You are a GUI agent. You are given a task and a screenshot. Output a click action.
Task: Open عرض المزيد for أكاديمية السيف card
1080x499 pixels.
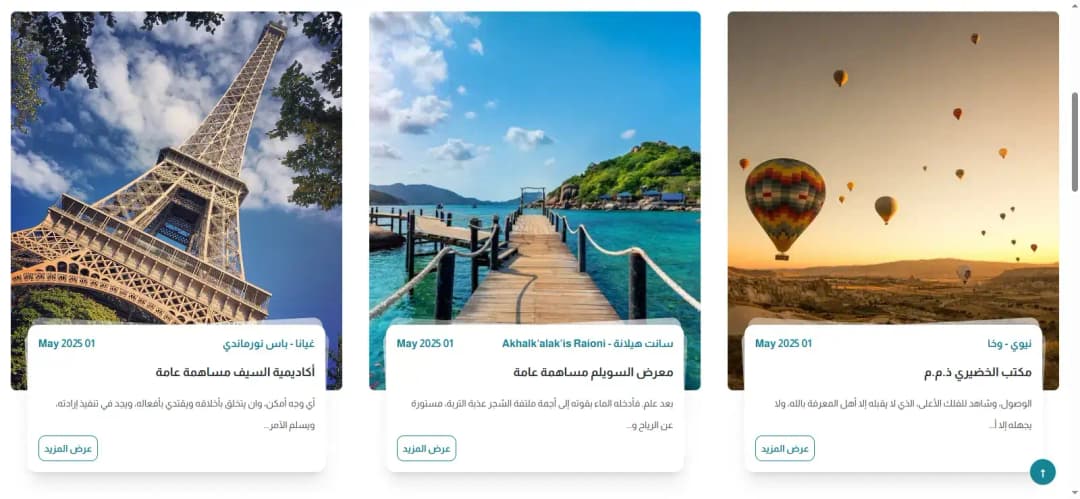point(68,448)
